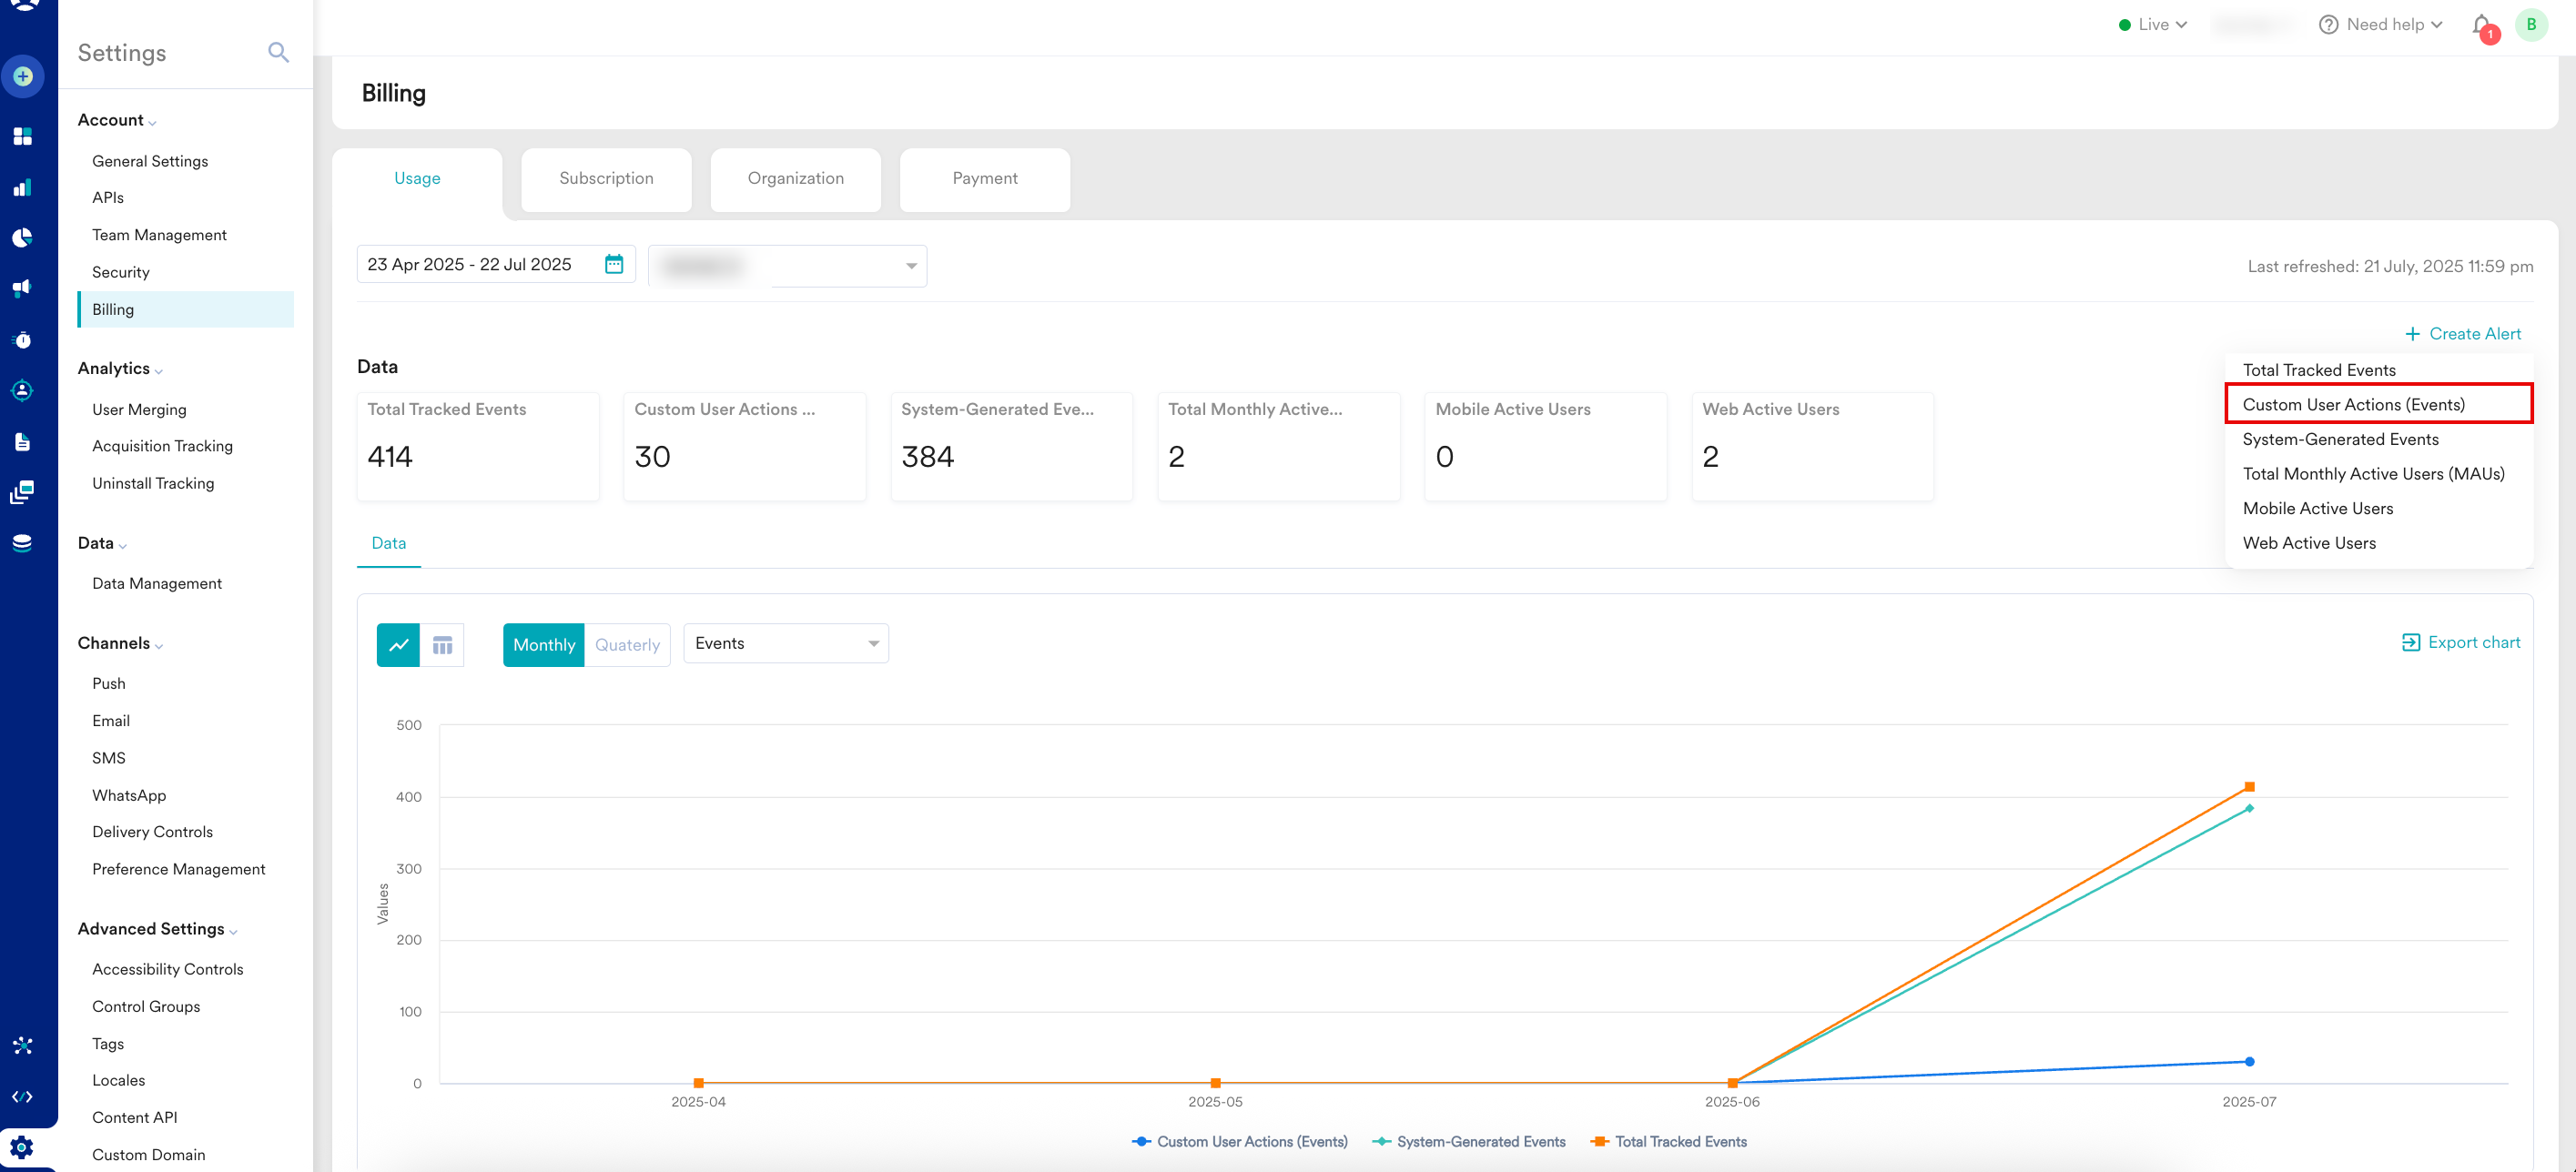2576x1172 pixels.
Task: Open Preference Management page
Action: pyautogui.click(x=178, y=869)
